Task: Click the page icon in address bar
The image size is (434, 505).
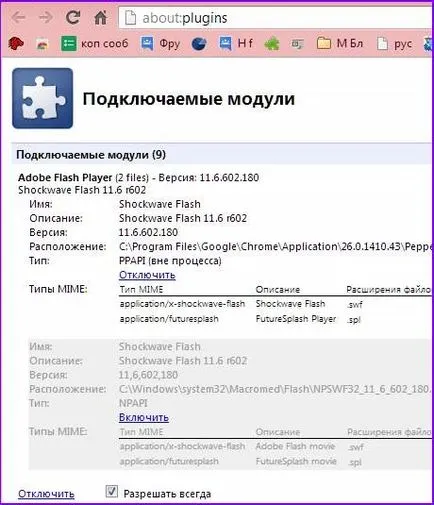Action: pos(130,18)
